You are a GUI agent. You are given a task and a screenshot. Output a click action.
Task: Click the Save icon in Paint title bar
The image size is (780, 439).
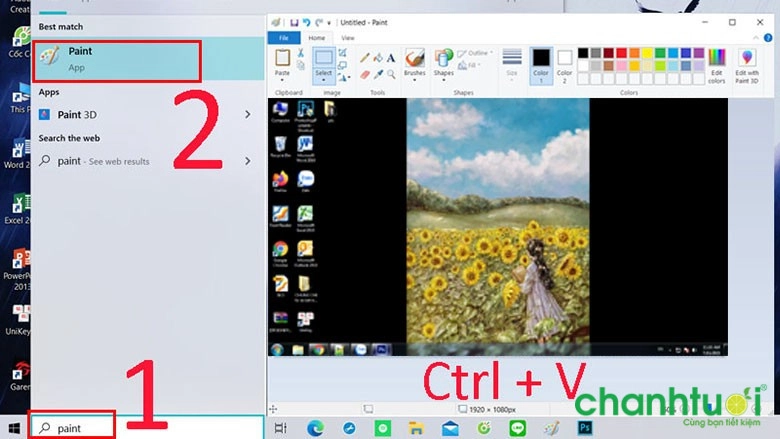click(x=294, y=22)
